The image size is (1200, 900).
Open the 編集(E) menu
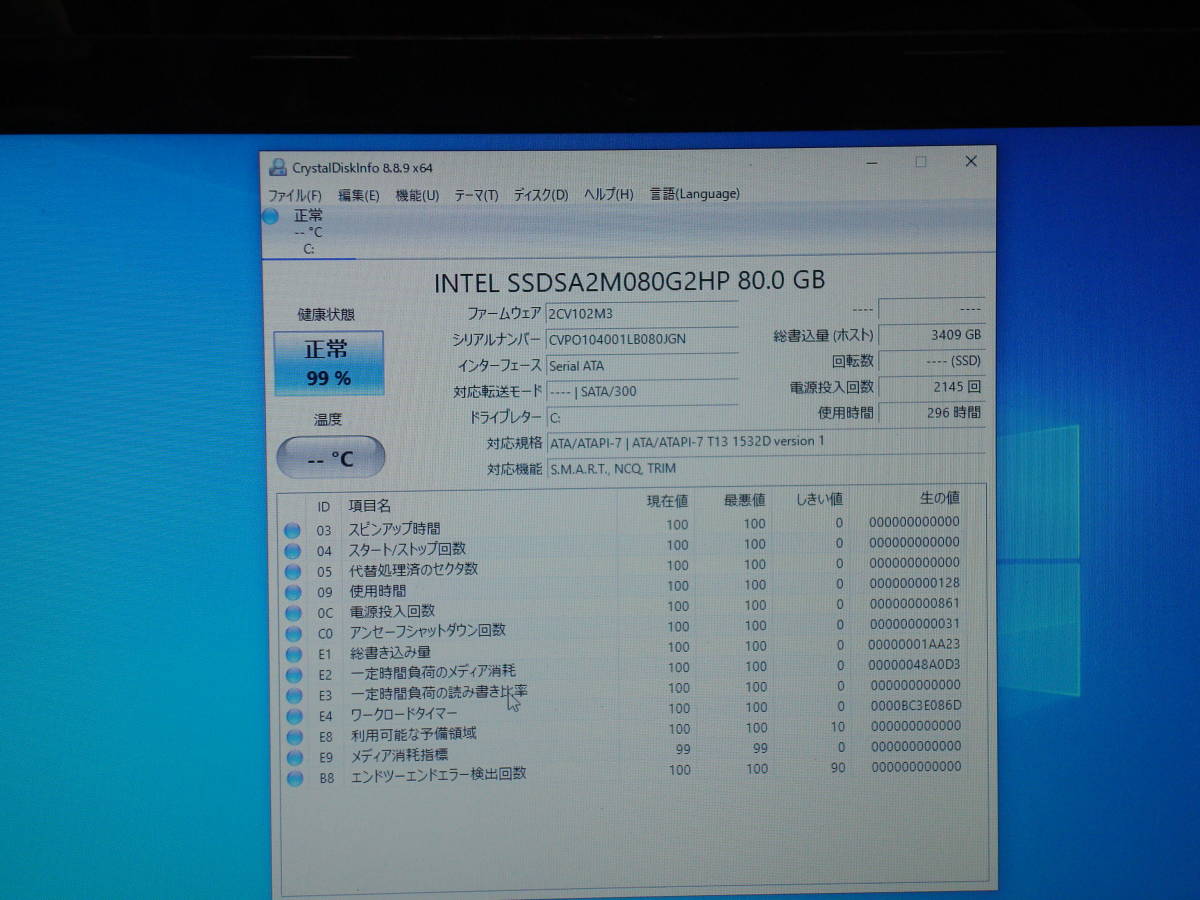[x=358, y=195]
